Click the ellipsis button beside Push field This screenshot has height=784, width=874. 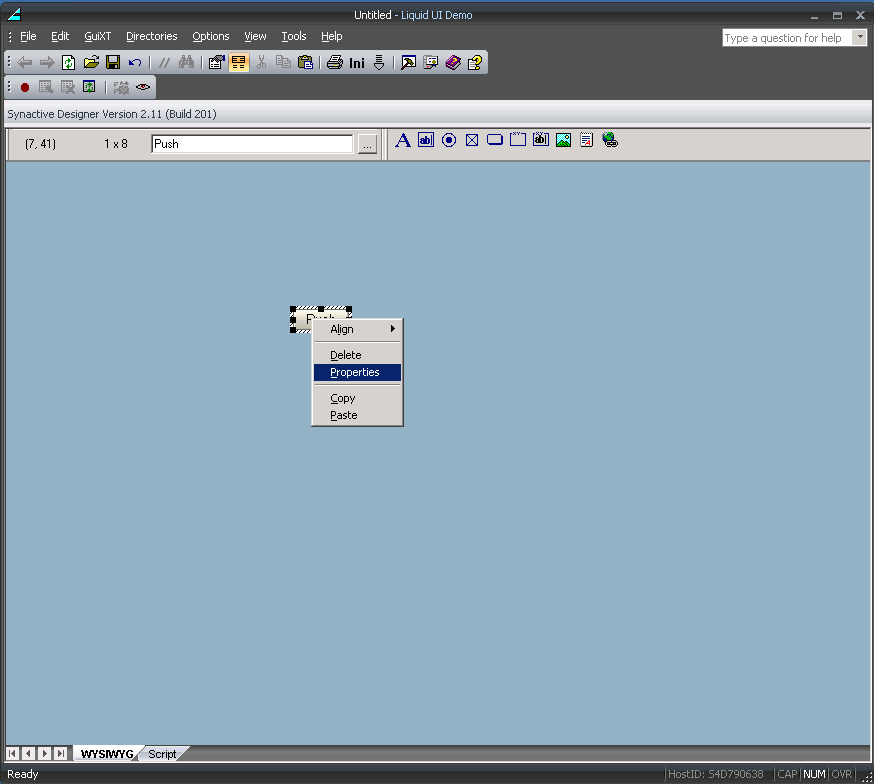point(367,144)
